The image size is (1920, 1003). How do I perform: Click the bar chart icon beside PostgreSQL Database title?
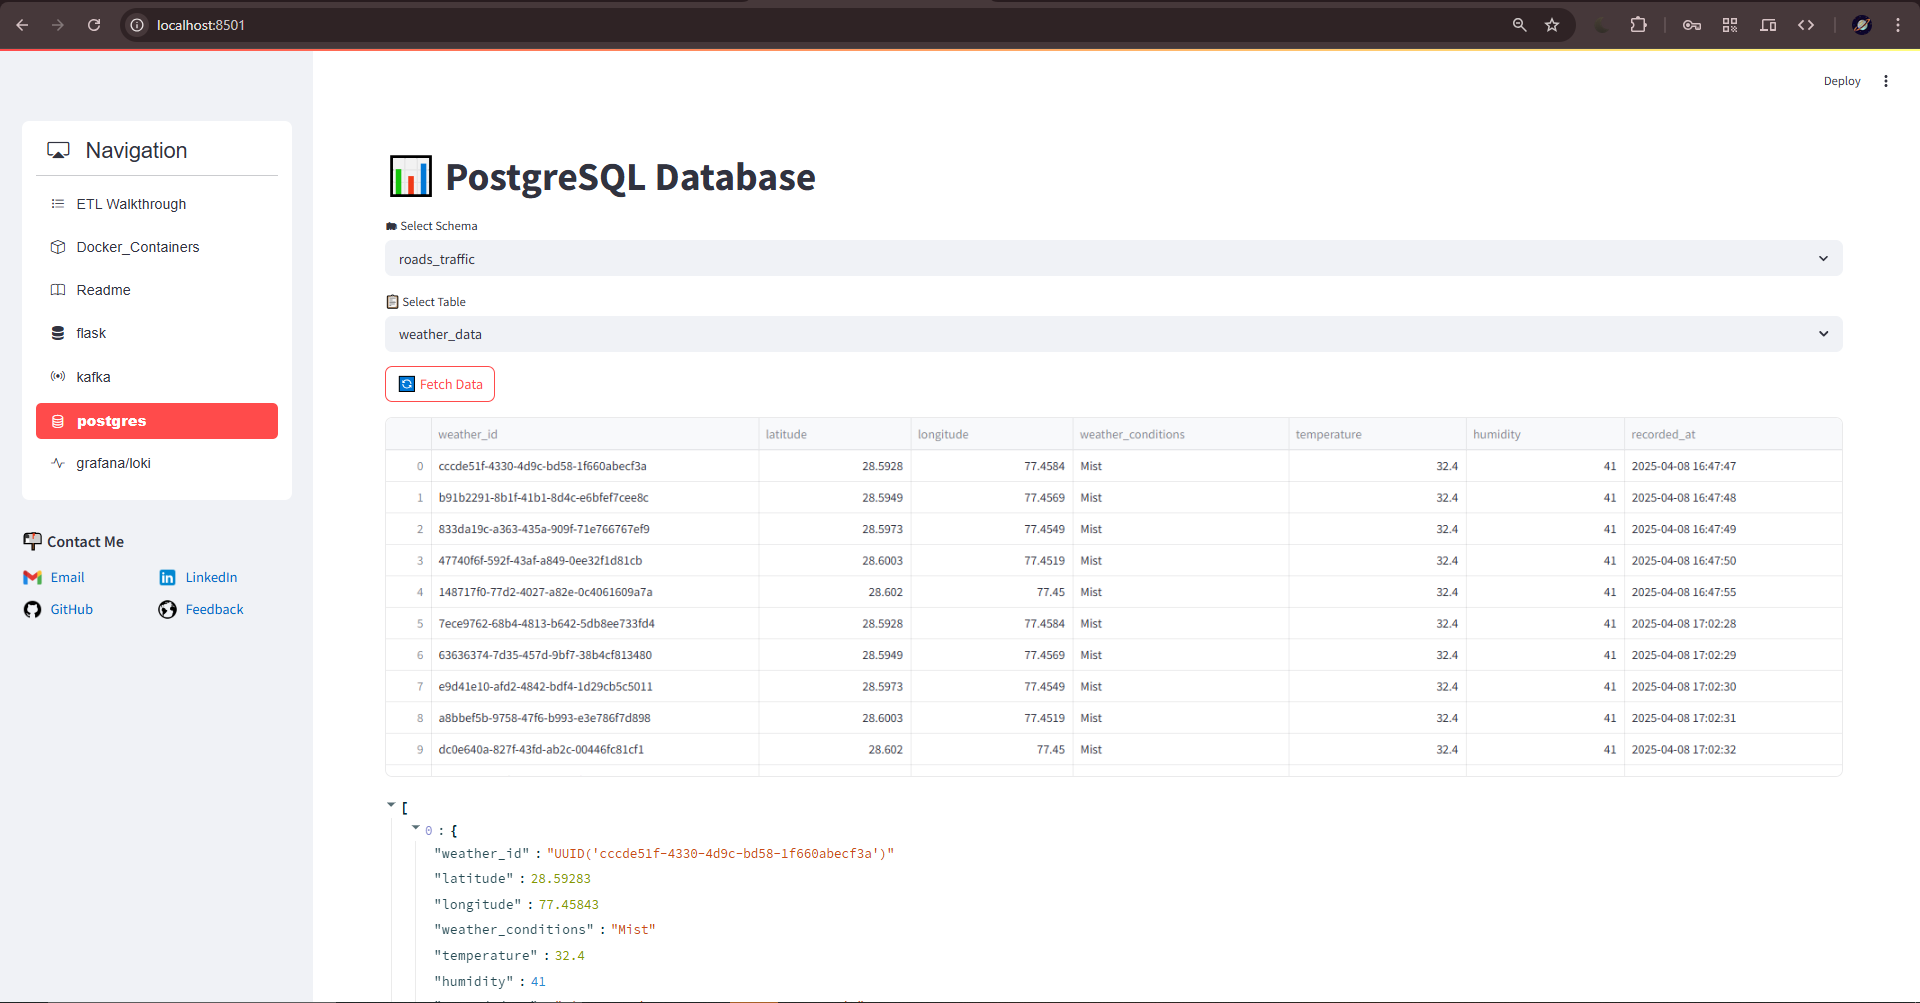(x=410, y=176)
